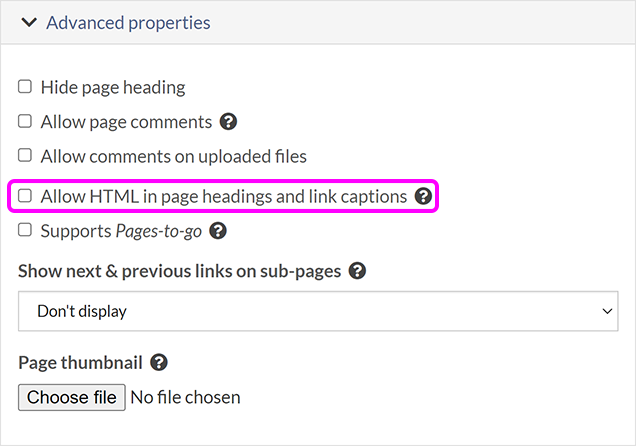Click the "Hide page heading" label text

(x=113, y=87)
